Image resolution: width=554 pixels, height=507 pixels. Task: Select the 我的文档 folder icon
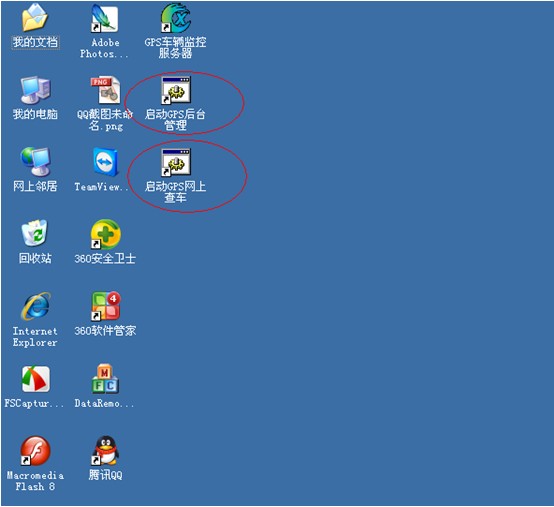pos(35,18)
